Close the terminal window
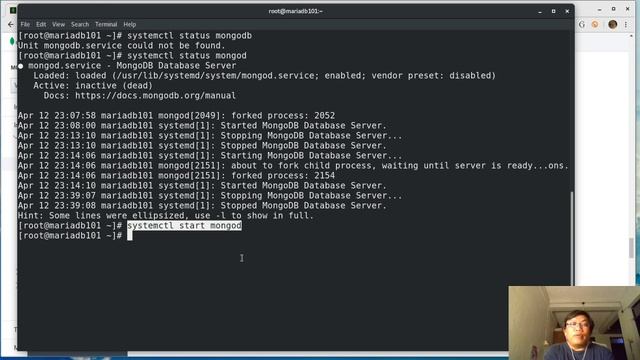The height and width of the screenshot is (360, 640). [x=567, y=11]
